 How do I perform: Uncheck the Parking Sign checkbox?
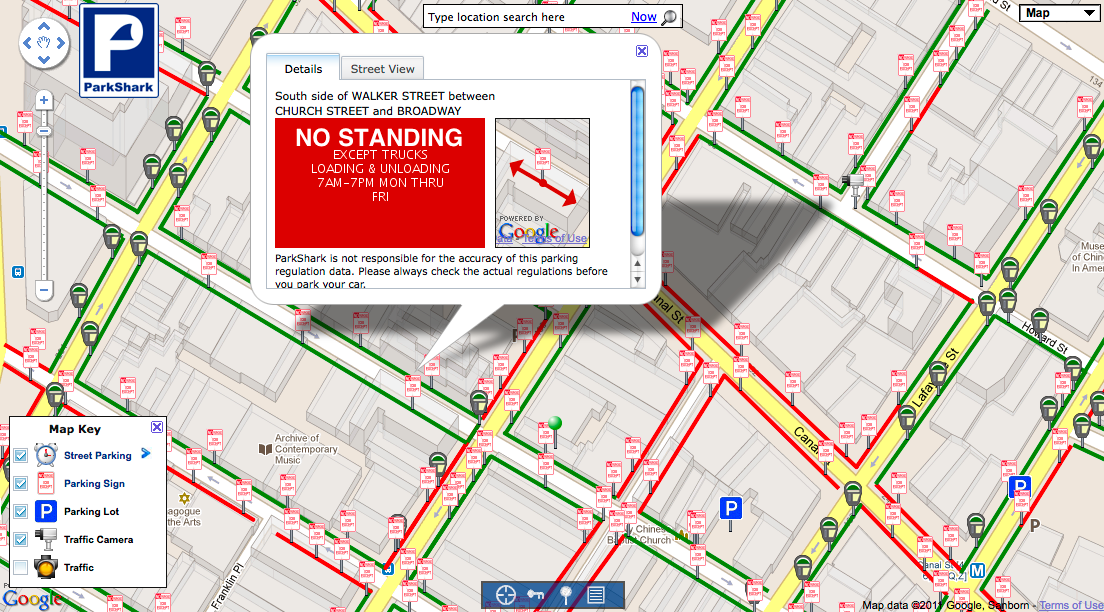tap(20, 484)
